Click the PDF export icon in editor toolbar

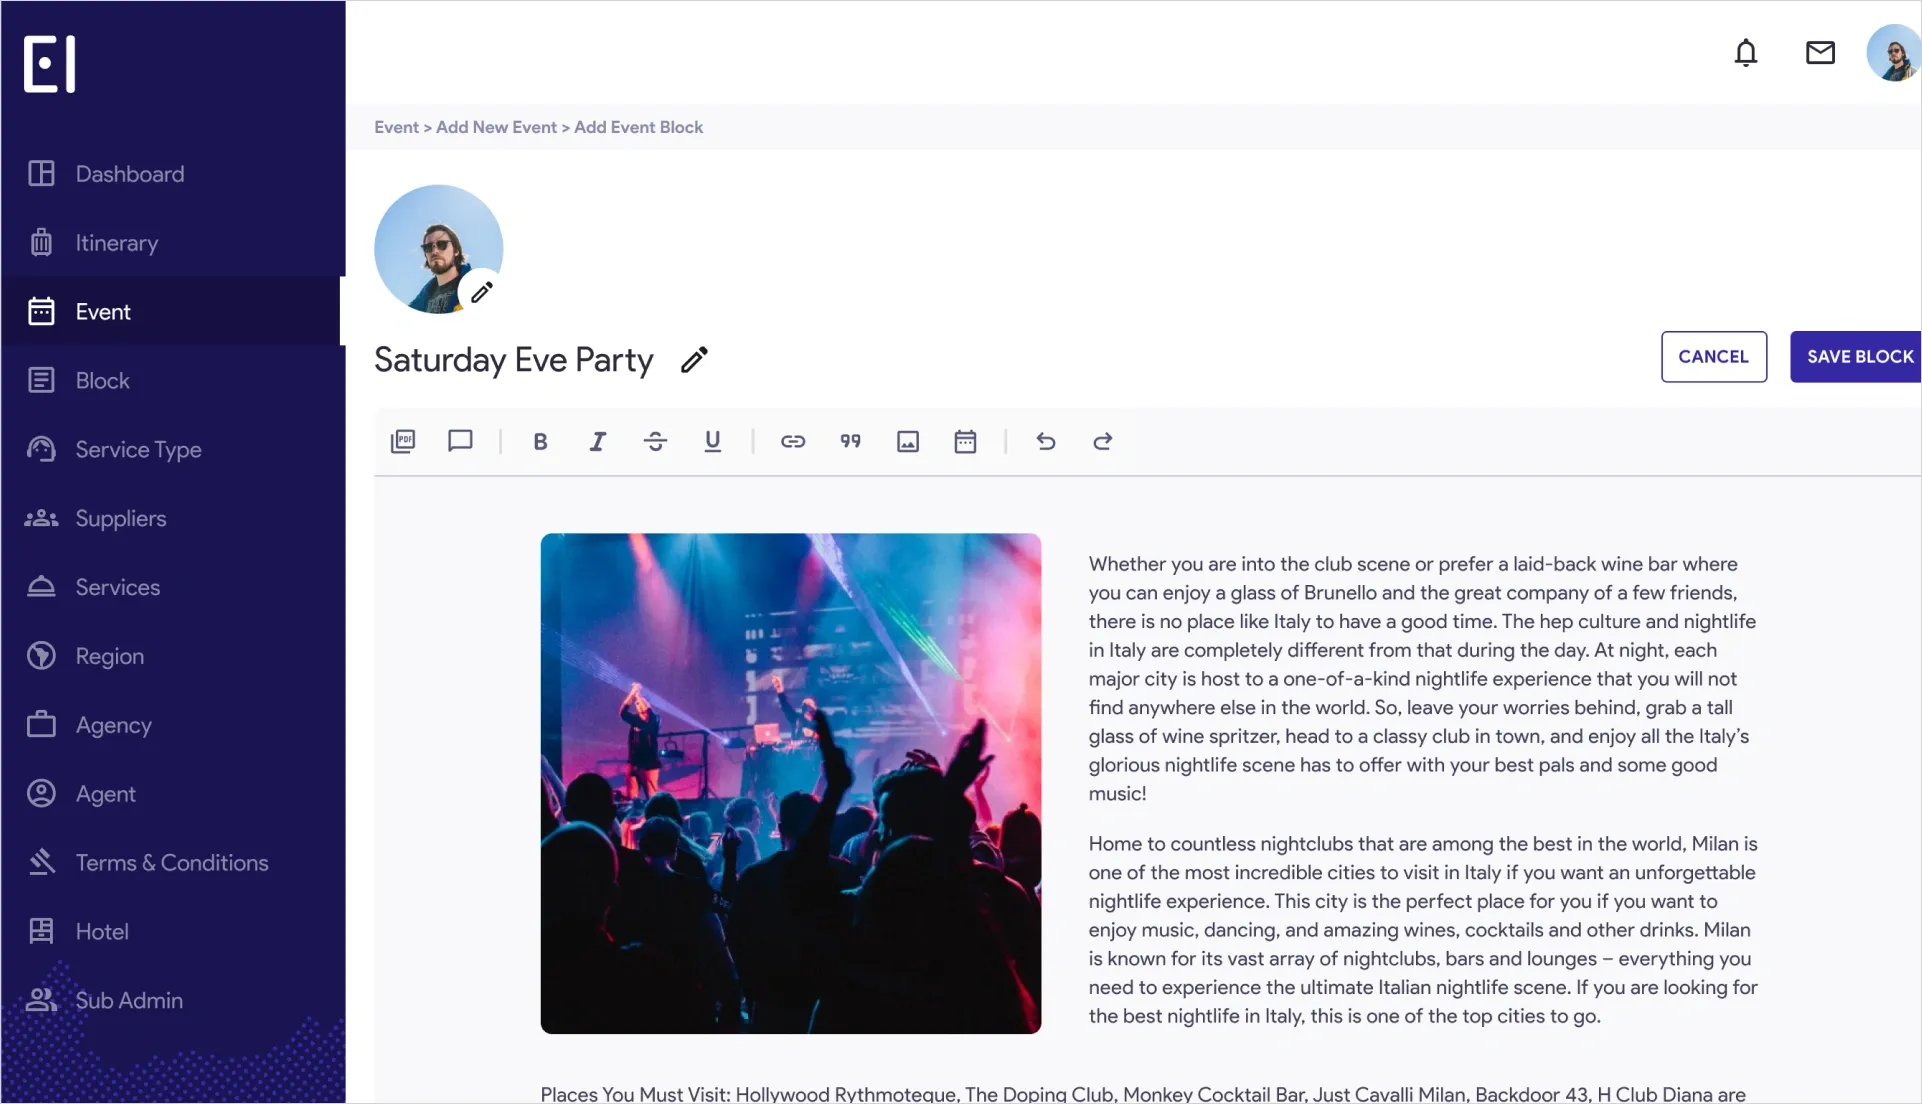403,441
